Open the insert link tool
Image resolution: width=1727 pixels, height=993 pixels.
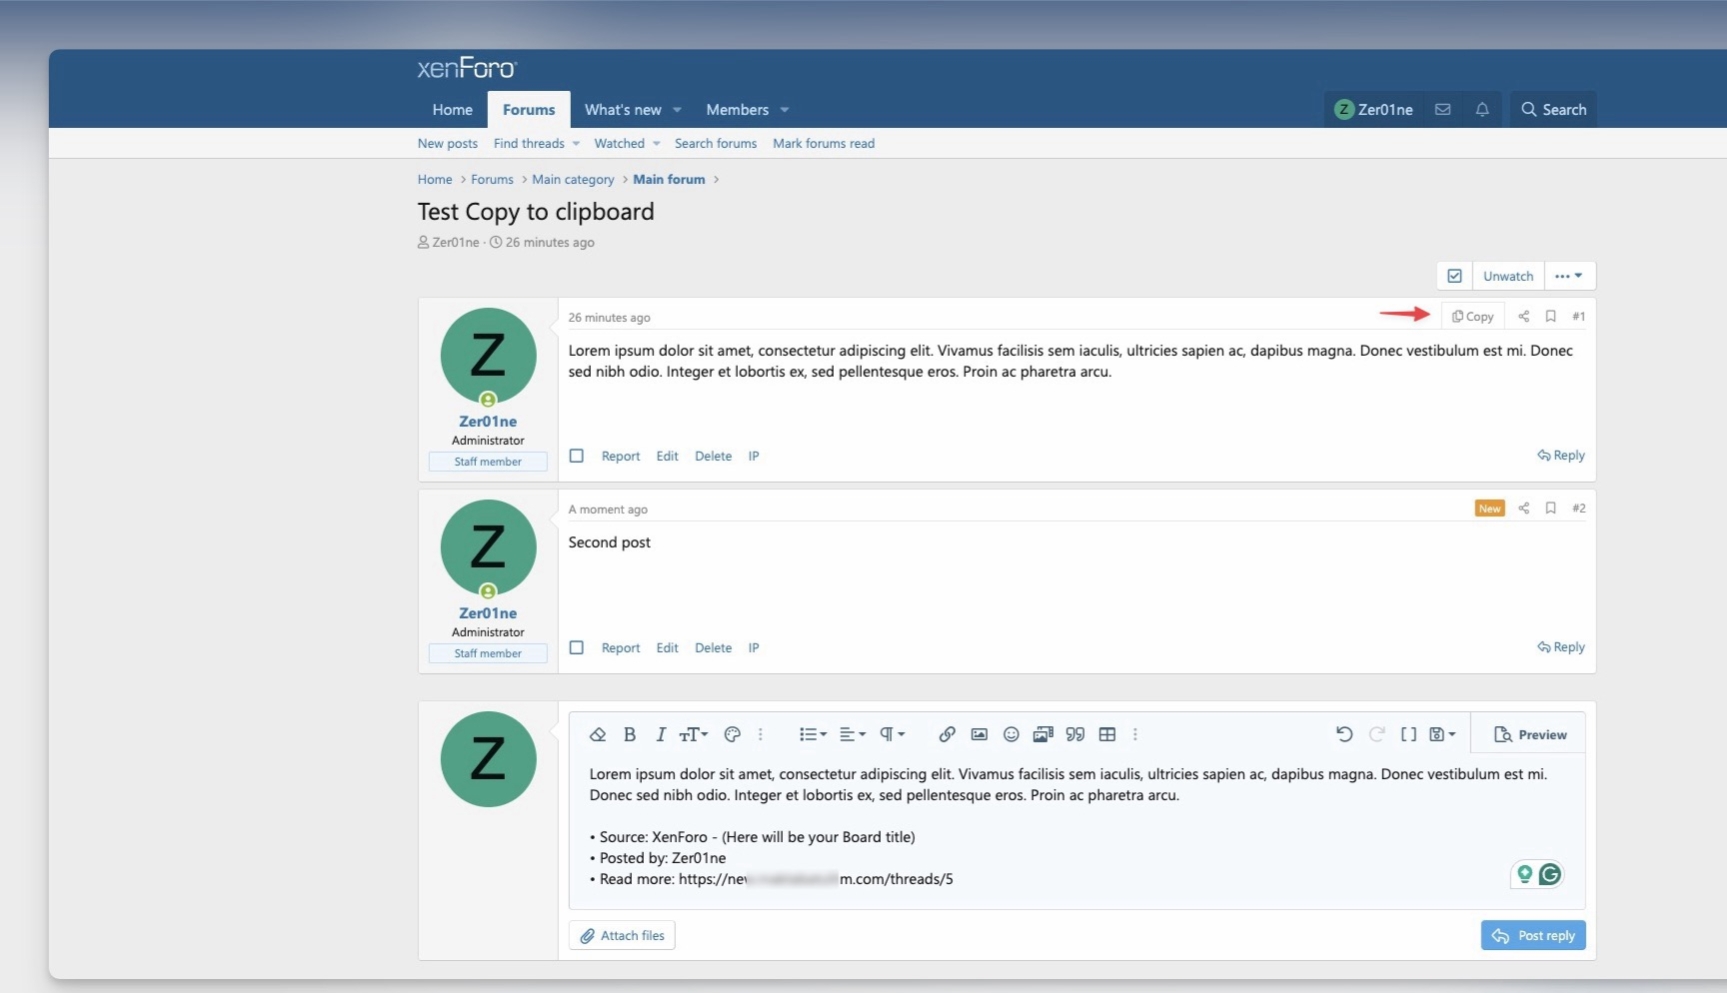[x=946, y=734]
